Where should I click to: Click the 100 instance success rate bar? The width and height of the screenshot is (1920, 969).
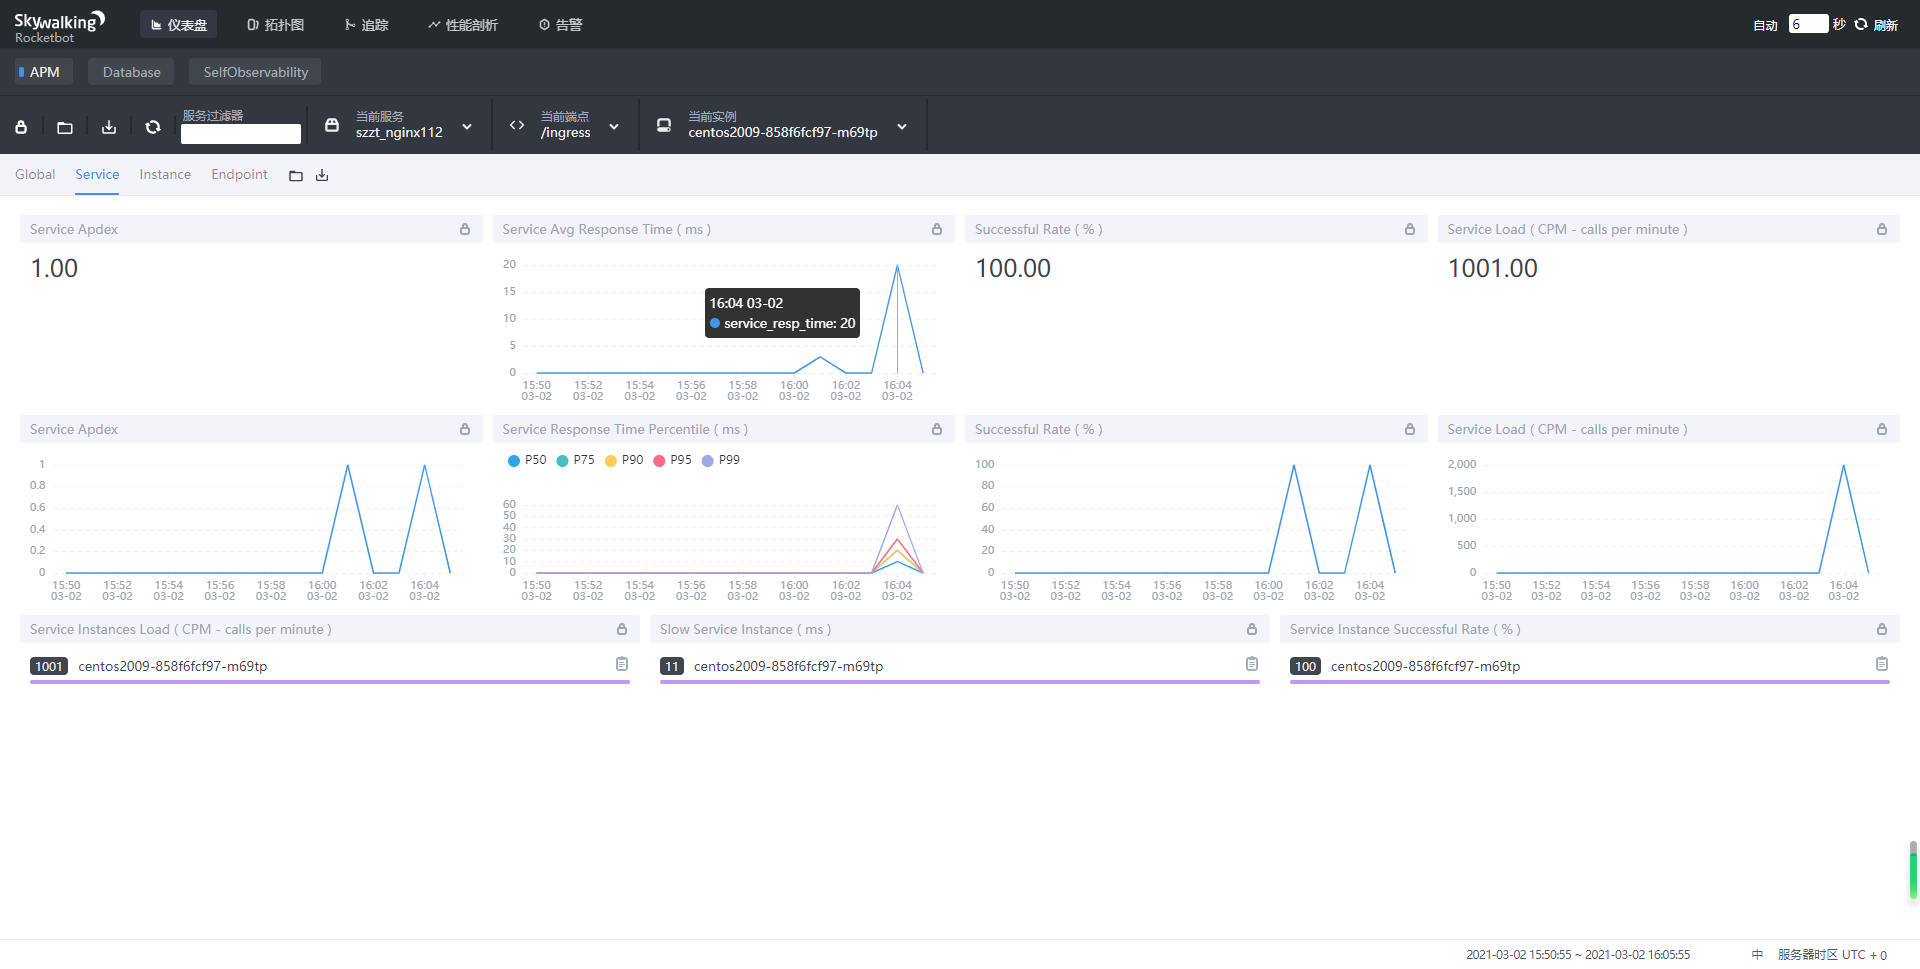click(1590, 682)
